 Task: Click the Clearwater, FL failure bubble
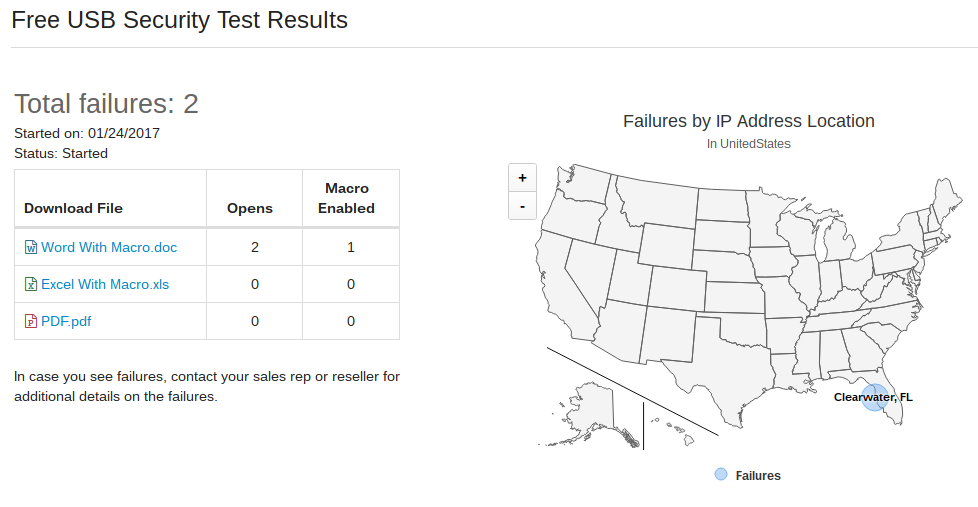(x=874, y=397)
